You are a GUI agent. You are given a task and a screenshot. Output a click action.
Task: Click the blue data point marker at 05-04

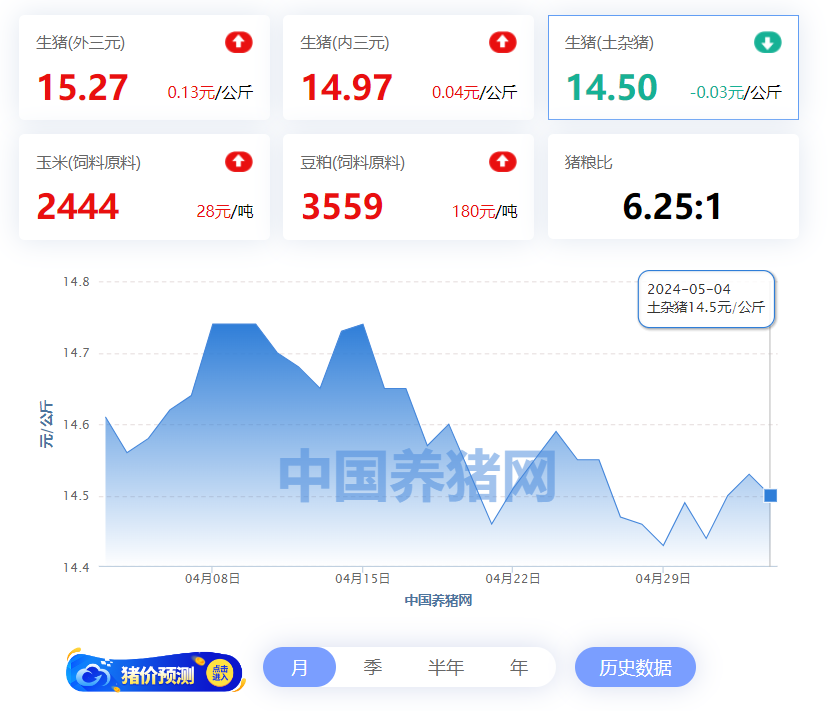[x=770, y=495]
